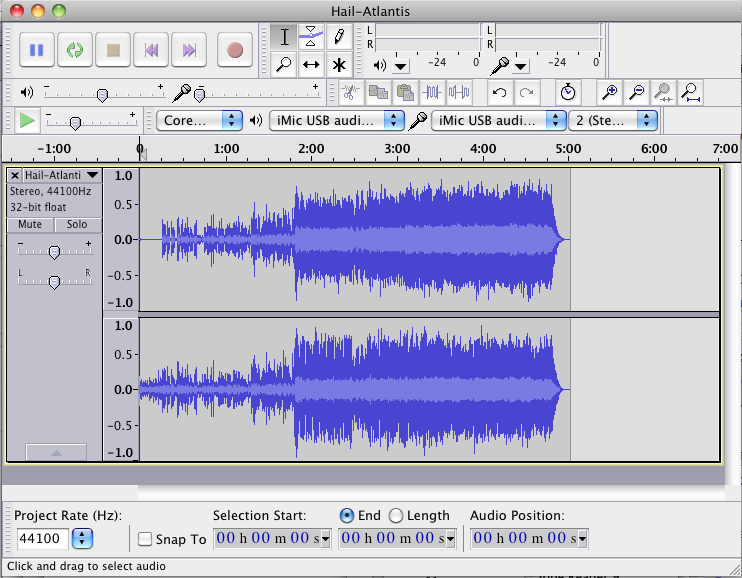This screenshot has width=742, height=578.
Task: Click the input level meter microphone icon
Action: tap(500, 66)
